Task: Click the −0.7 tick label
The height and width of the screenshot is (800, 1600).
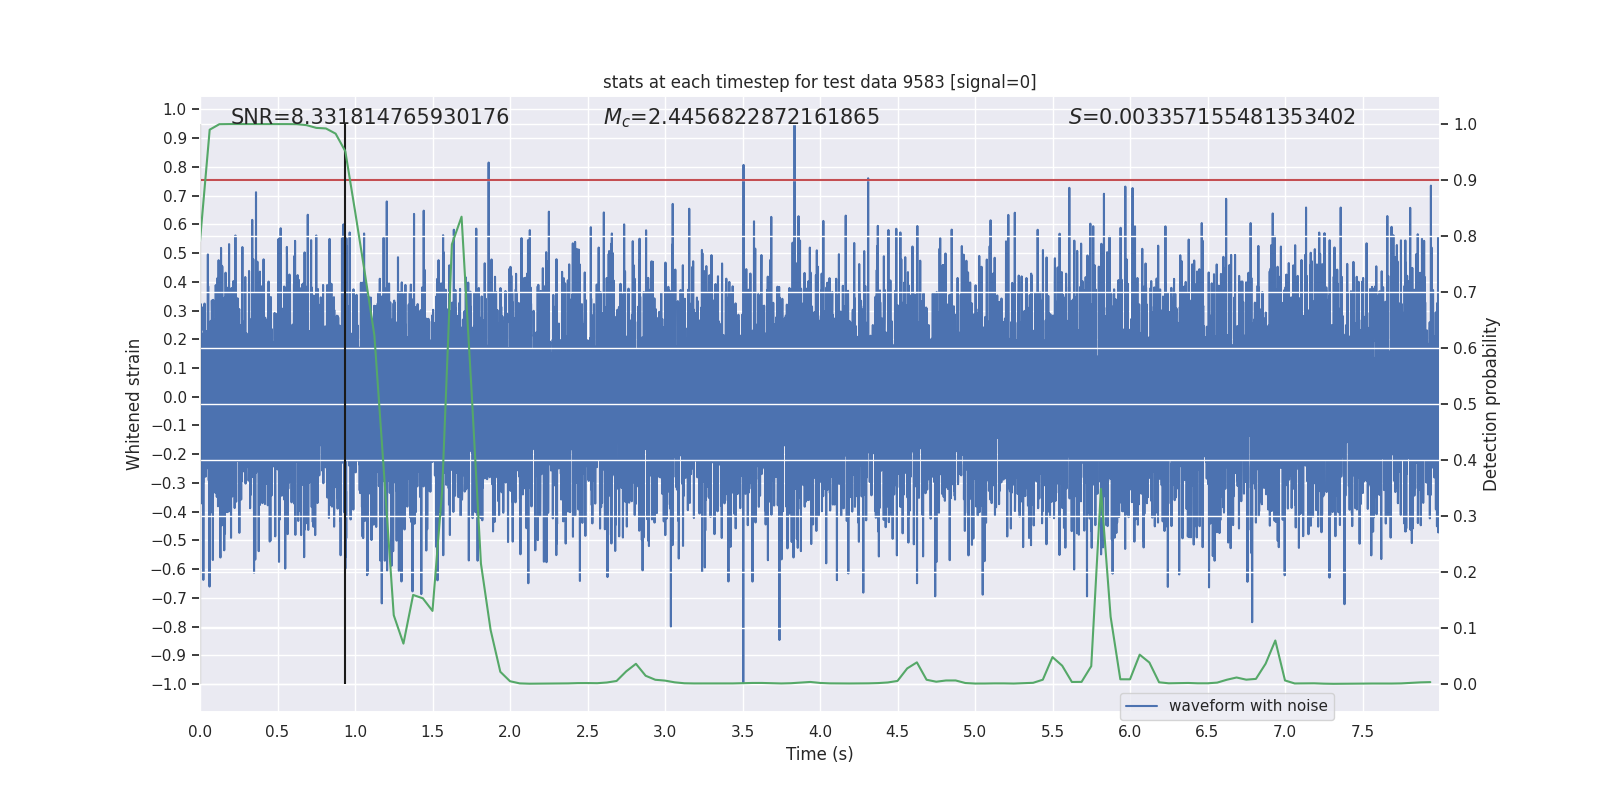Action: coord(169,598)
